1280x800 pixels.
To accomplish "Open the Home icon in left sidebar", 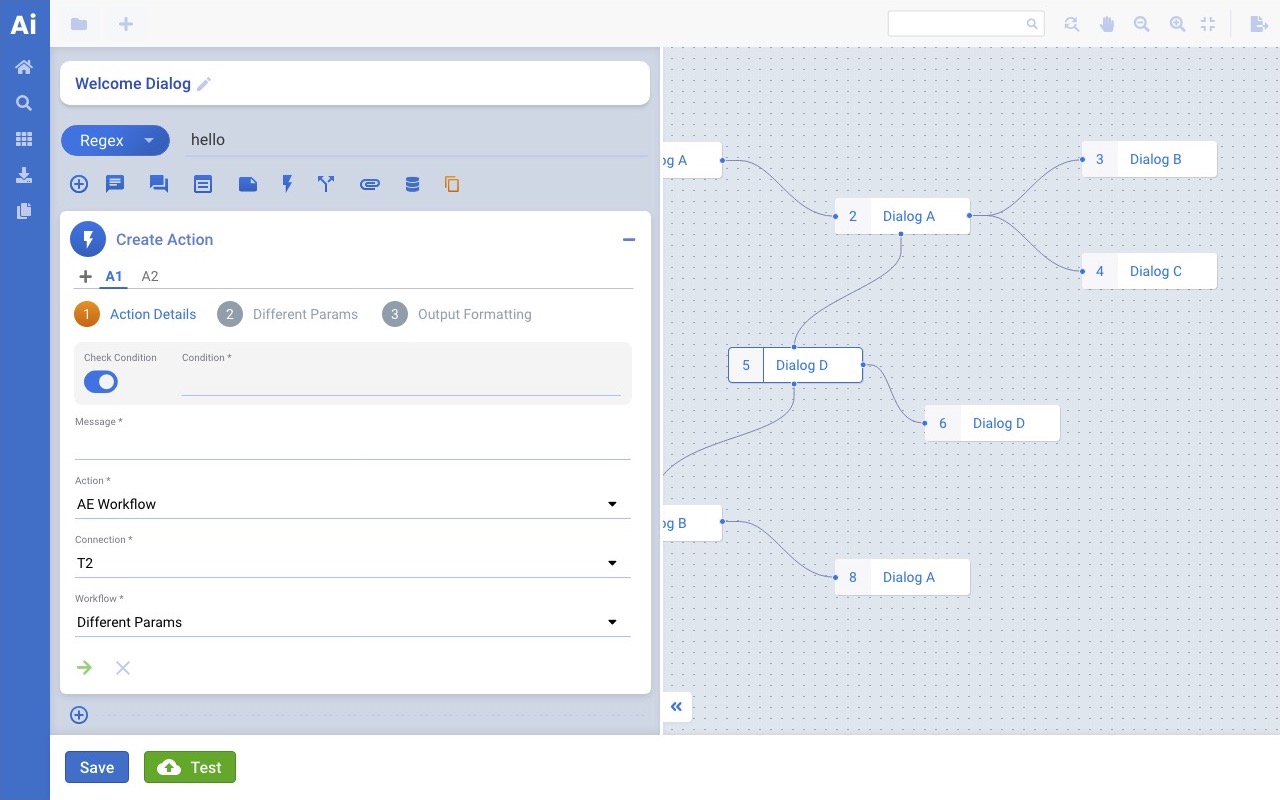I will click(24, 67).
